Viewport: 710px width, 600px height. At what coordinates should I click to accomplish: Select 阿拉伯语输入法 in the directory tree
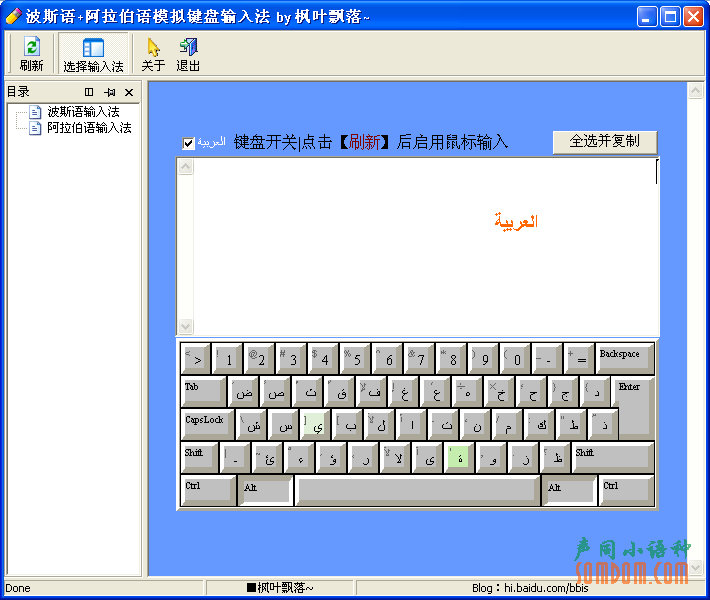point(89,128)
